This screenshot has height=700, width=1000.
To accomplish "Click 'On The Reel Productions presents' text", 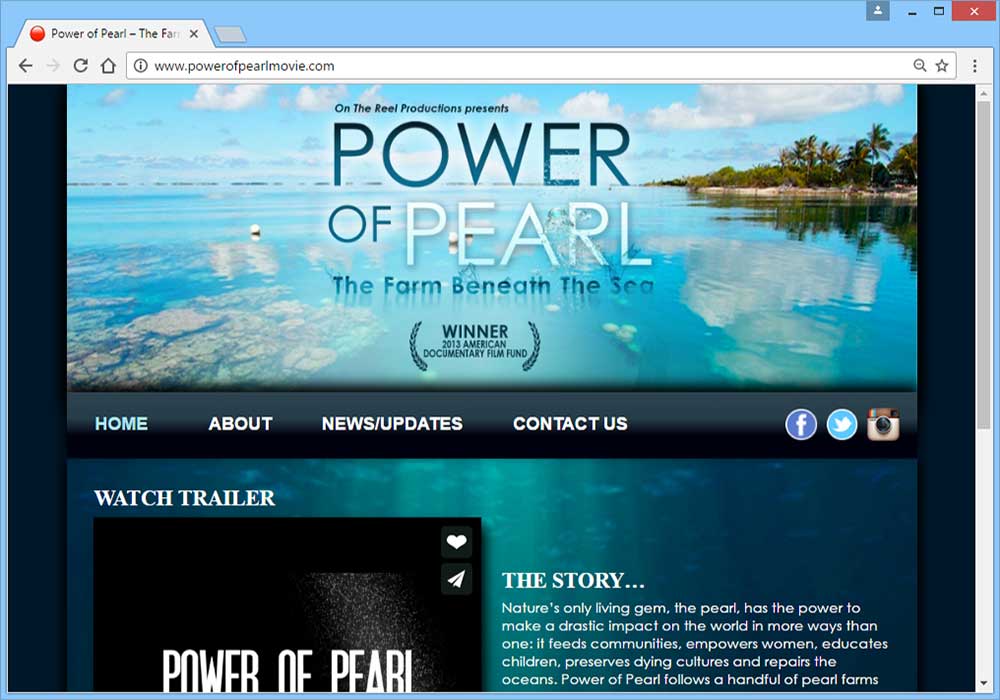I will [422, 108].
